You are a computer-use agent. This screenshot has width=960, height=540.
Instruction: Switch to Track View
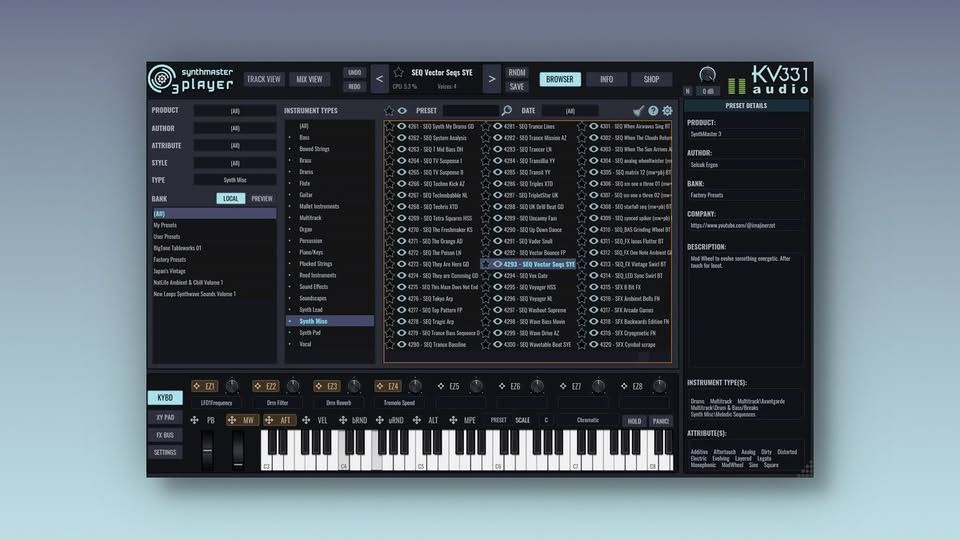[x=264, y=79]
